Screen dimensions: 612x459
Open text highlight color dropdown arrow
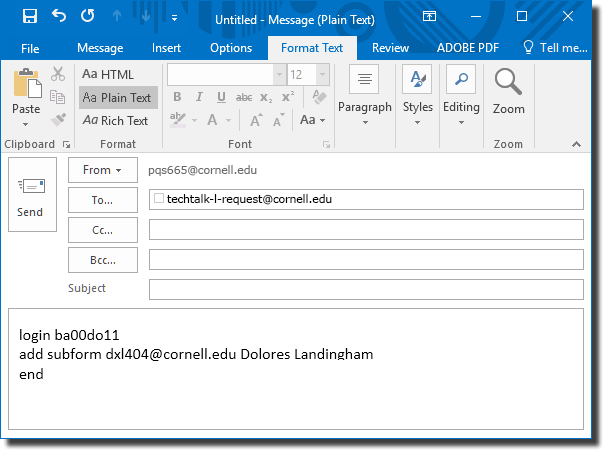pos(194,120)
